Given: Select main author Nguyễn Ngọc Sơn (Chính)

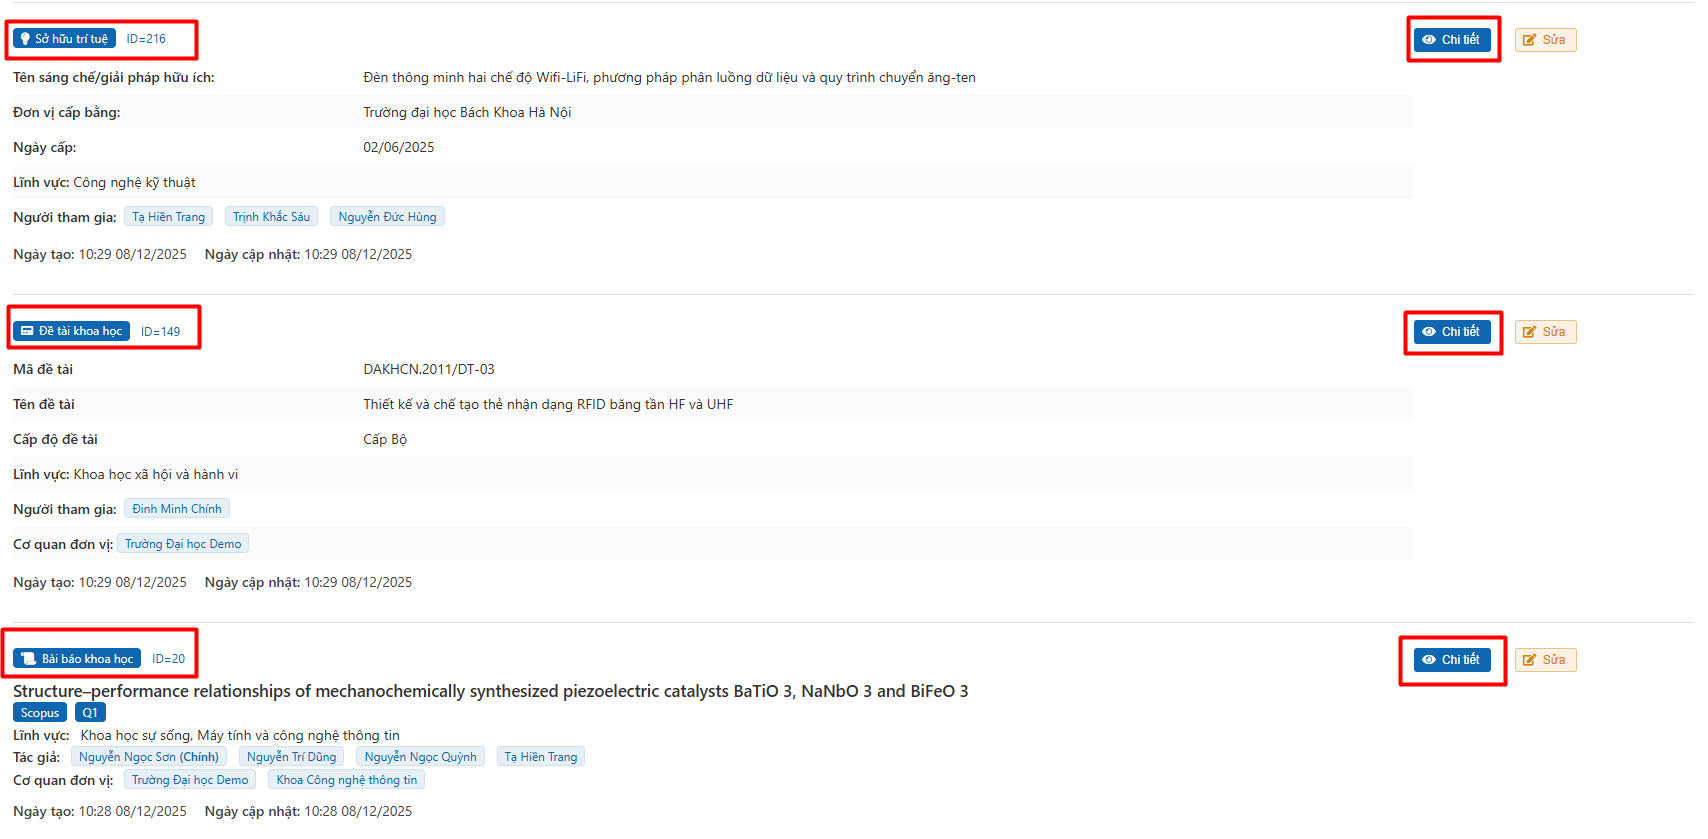Looking at the screenshot, I should 149,757.
